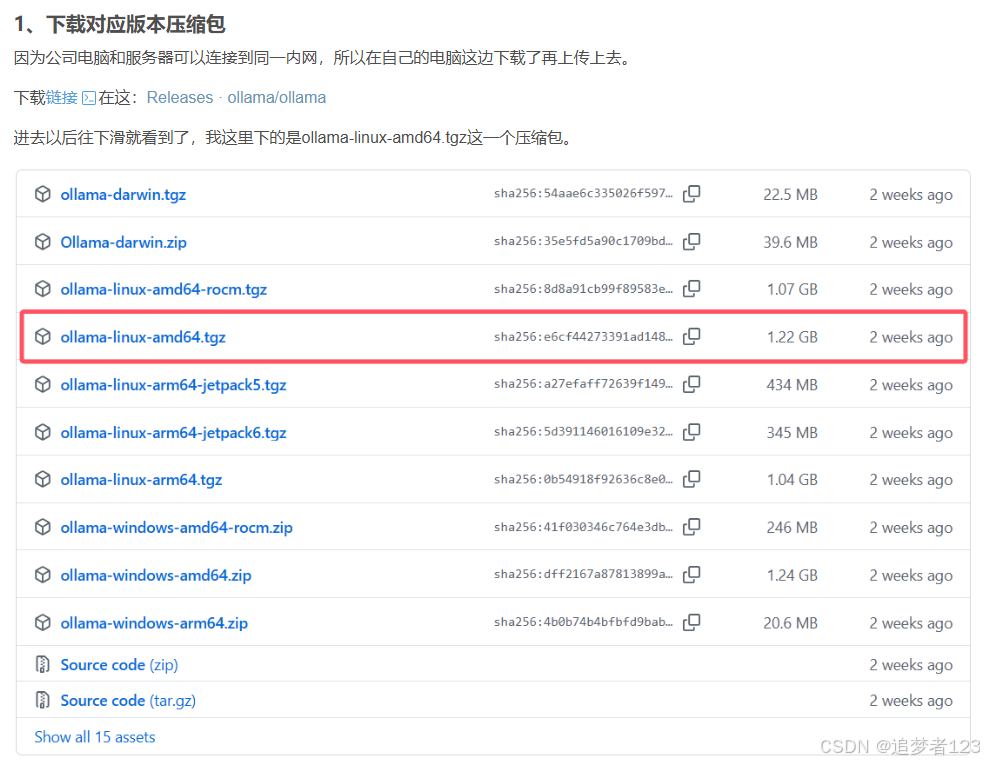Click the 434 MB file size
The width and height of the screenshot is (984, 764).
click(x=792, y=385)
